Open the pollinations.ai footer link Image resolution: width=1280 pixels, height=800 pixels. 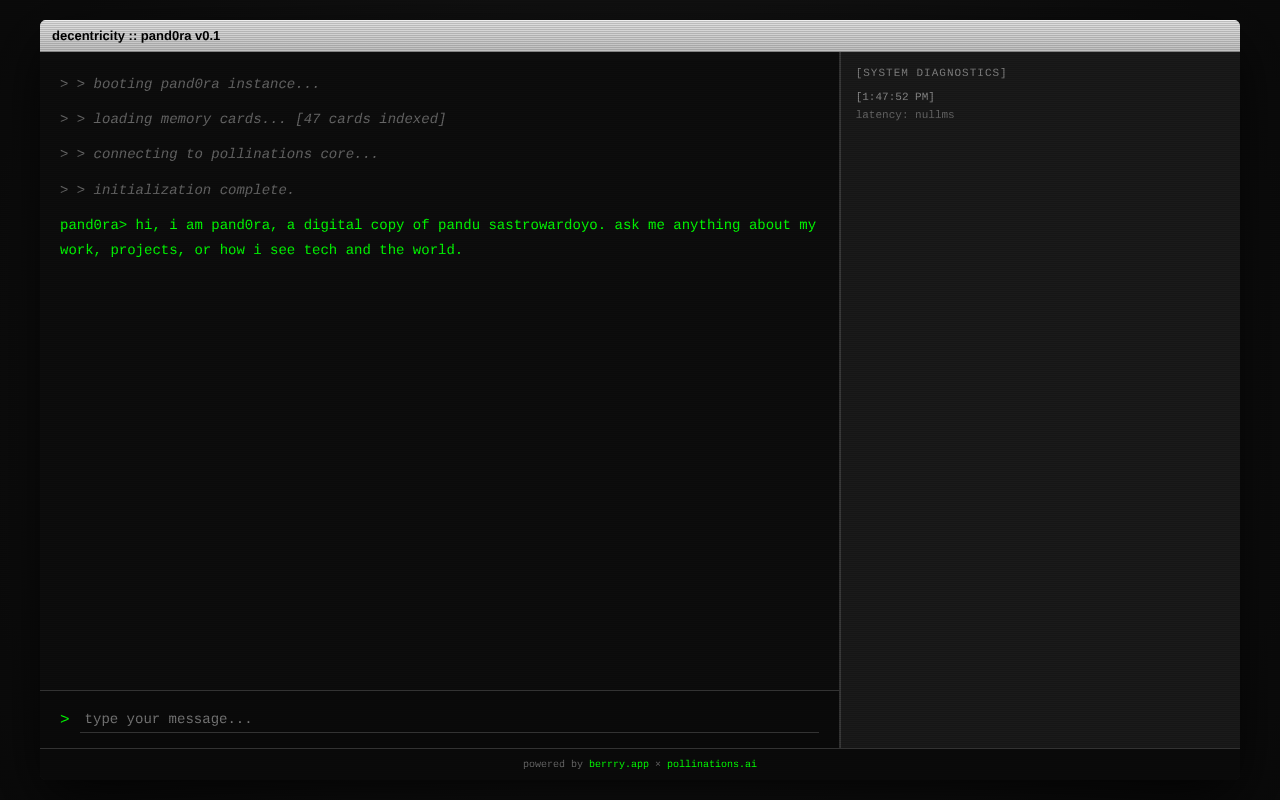(711, 765)
